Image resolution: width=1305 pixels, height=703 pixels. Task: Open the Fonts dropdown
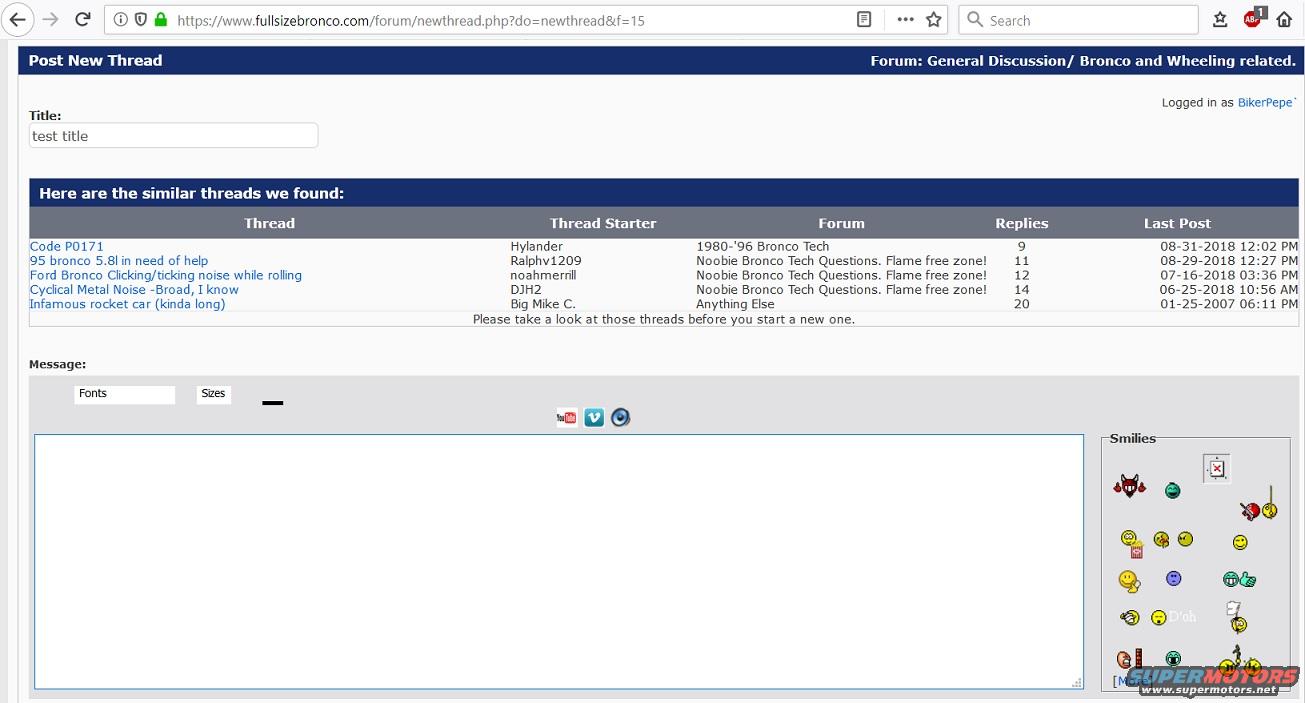[125, 394]
